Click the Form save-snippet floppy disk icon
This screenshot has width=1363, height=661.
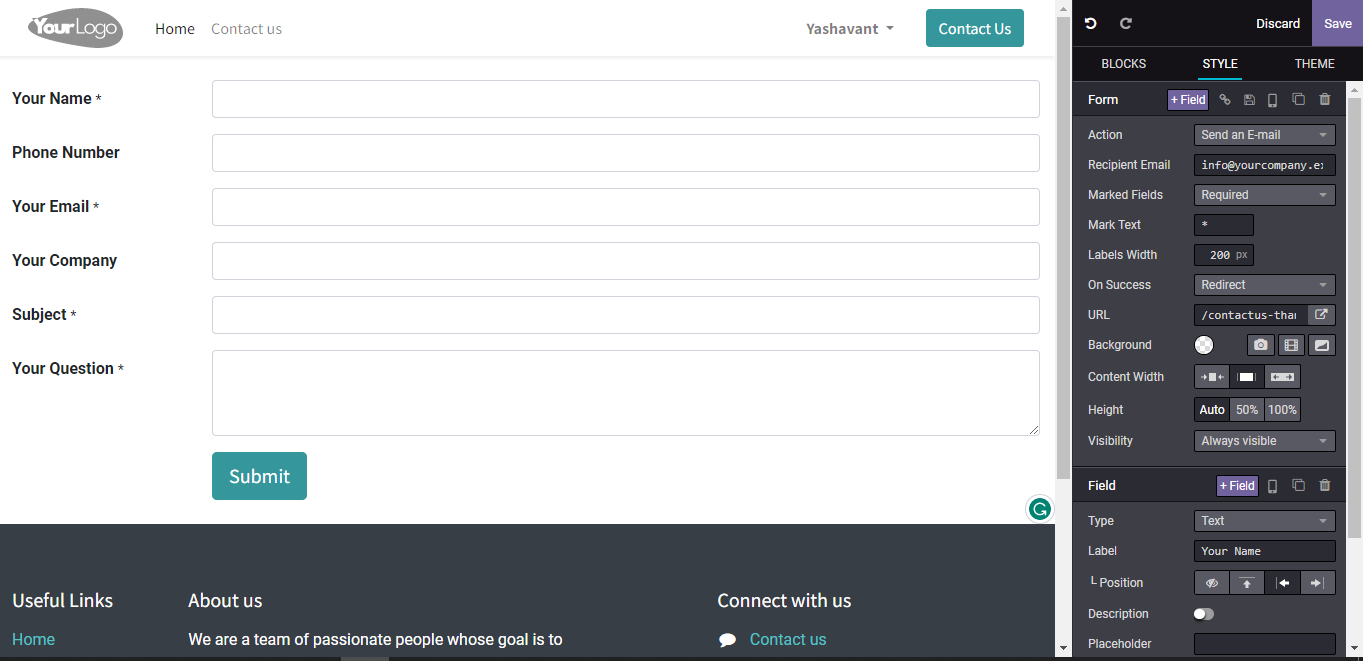(x=1249, y=100)
